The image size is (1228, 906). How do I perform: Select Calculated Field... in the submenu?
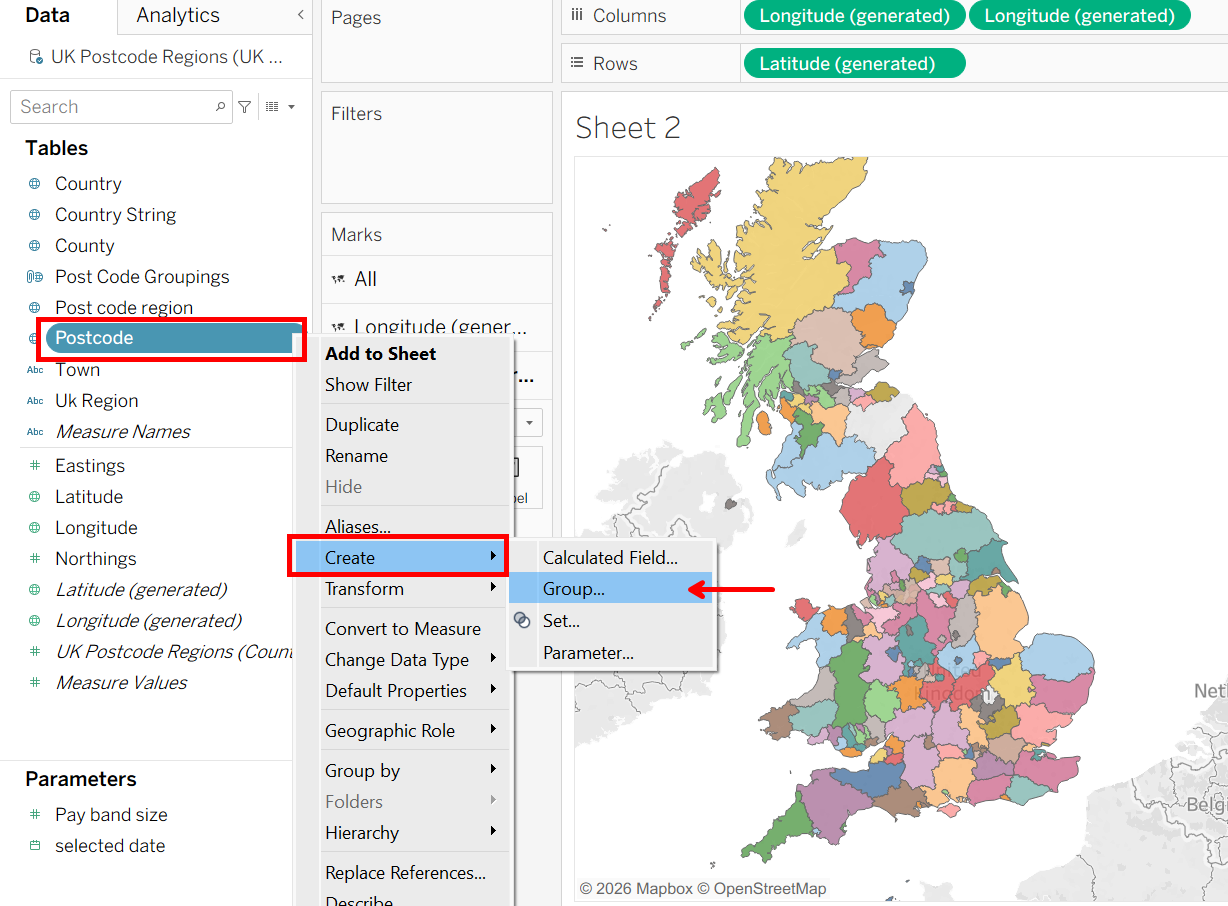(x=610, y=558)
